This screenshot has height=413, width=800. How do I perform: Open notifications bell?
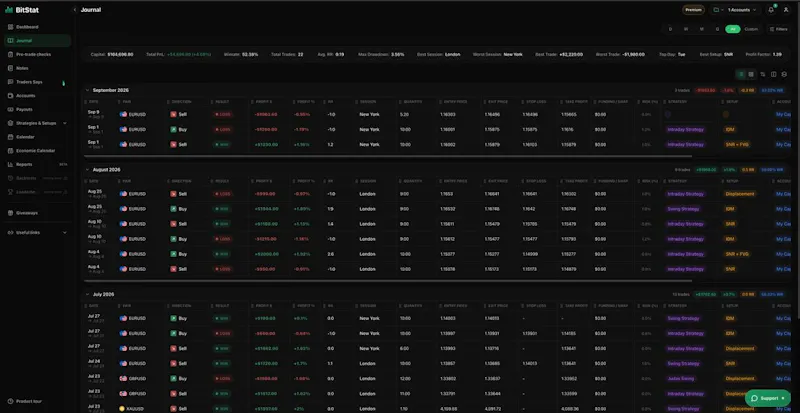(771, 10)
